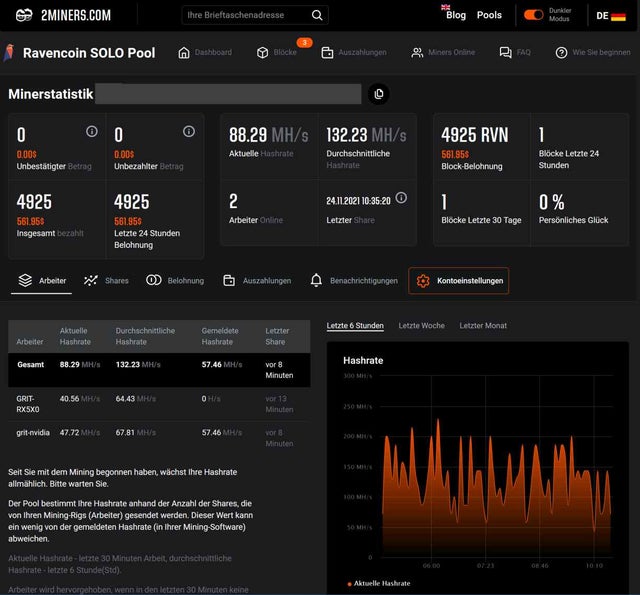
Task: Click the 88.29 MH/s current hashrate card
Action: coord(269,146)
